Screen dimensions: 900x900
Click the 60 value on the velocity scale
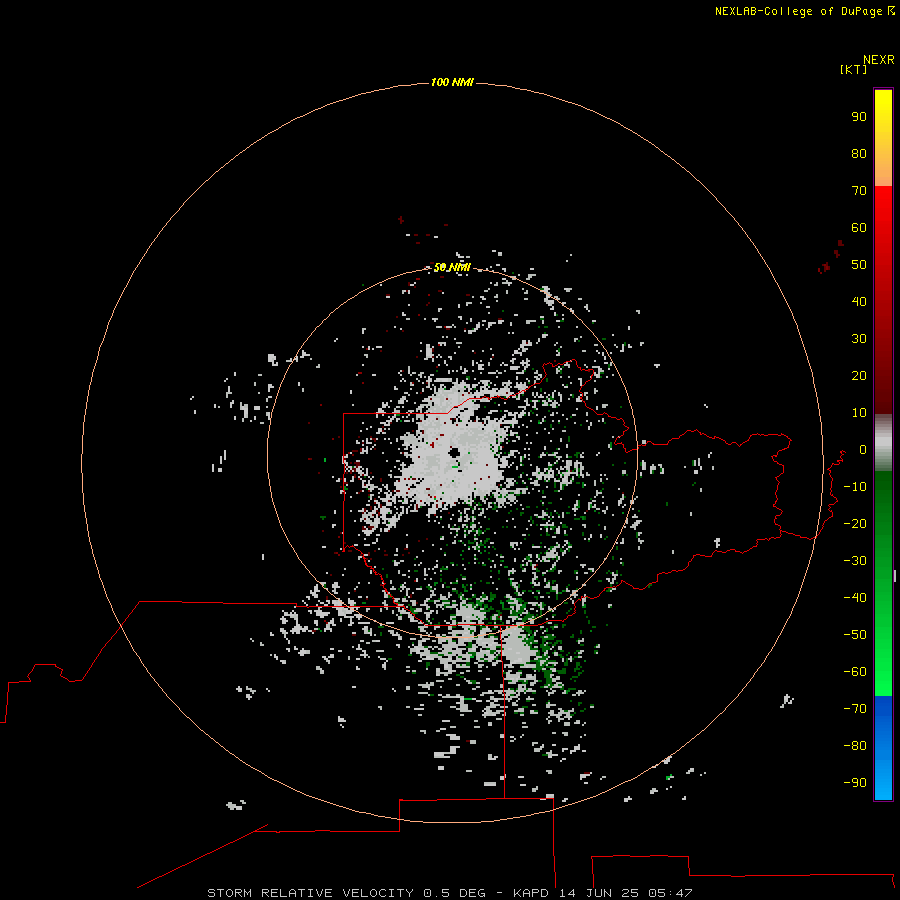point(859,228)
